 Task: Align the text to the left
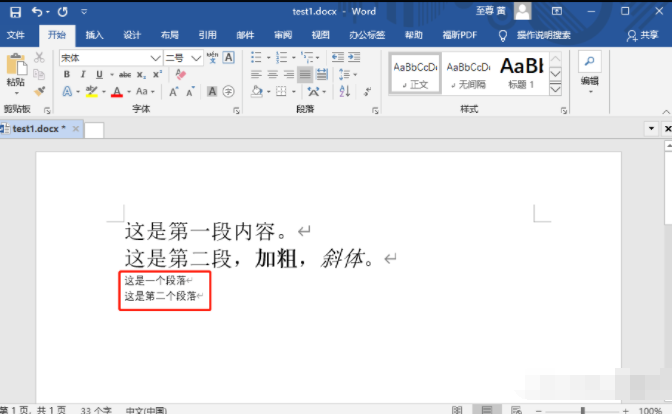256,75
